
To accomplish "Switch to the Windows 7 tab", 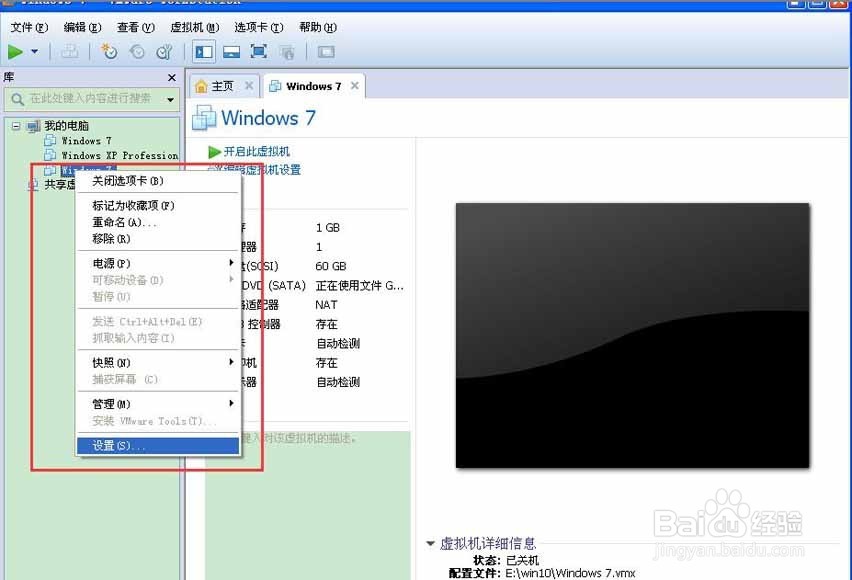I will pos(314,86).
